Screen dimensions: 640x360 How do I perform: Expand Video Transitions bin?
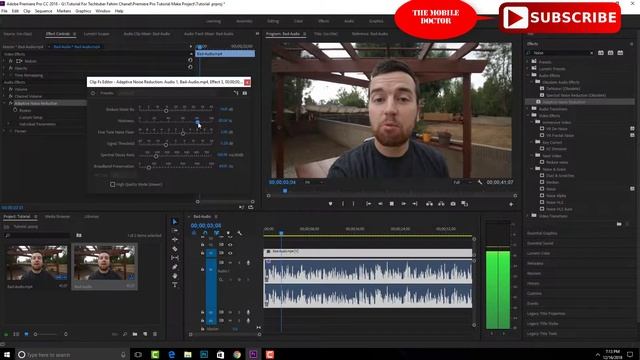click(528, 216)
